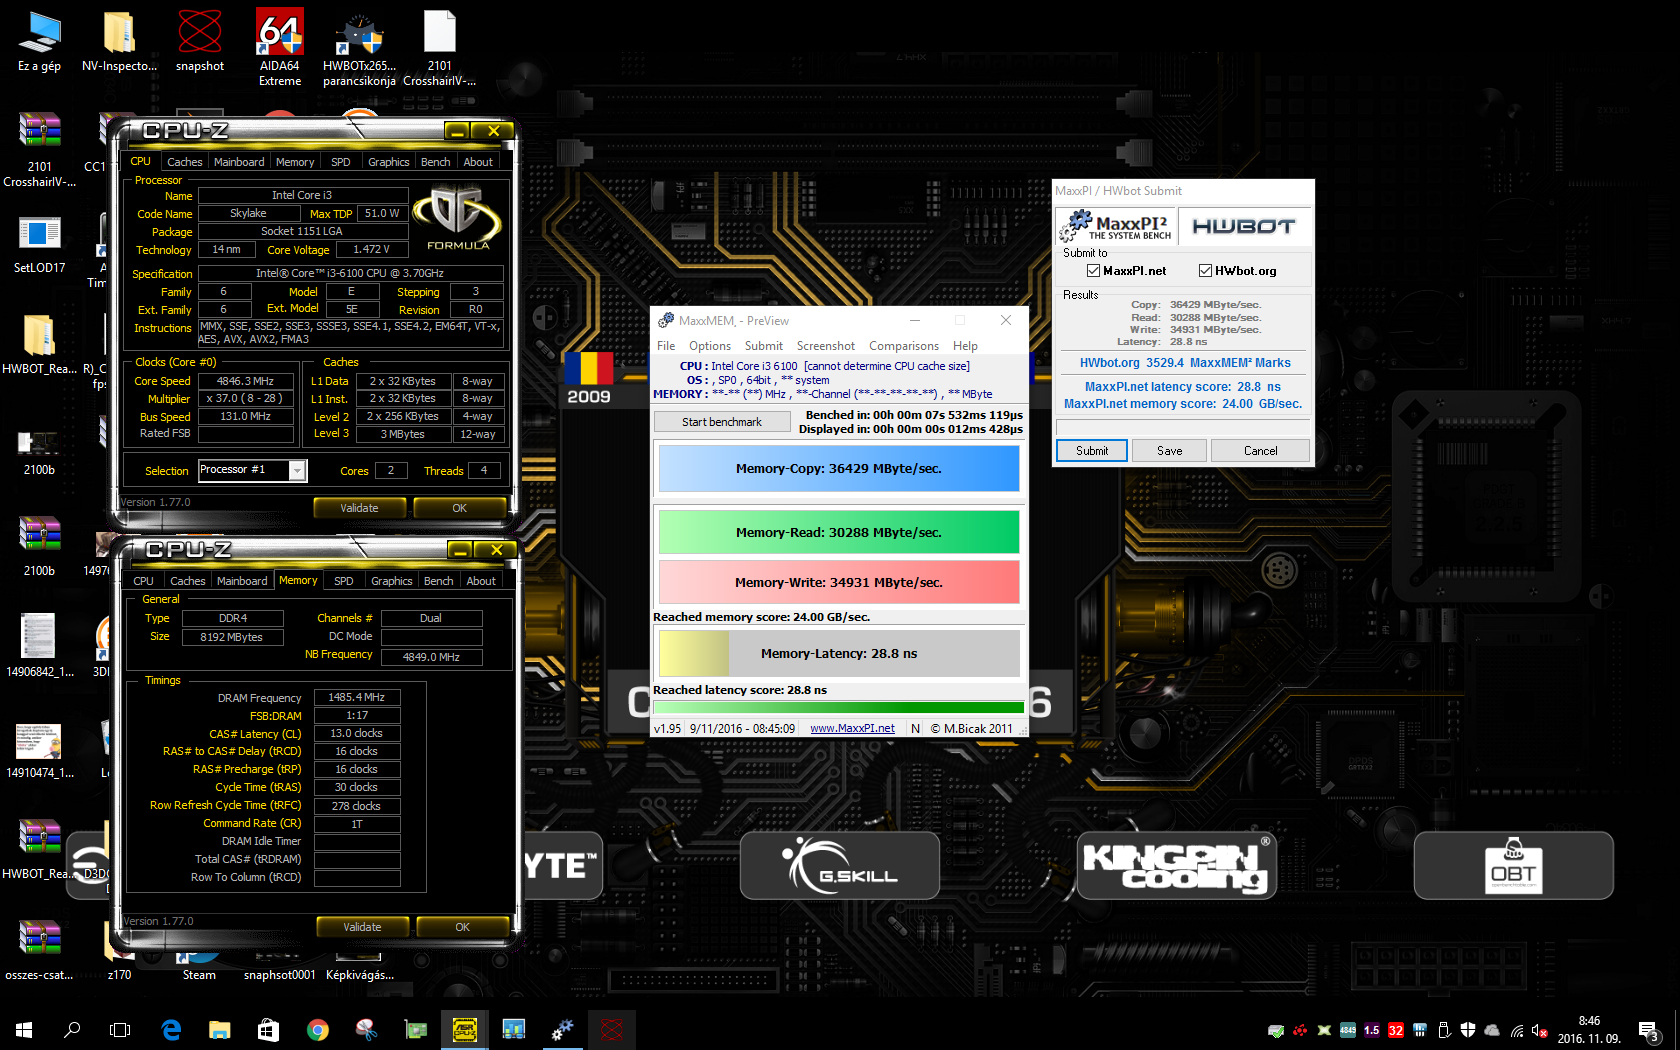
Task: Open the Wi-Fi network tray icon
Action: click(1517, 1030)
